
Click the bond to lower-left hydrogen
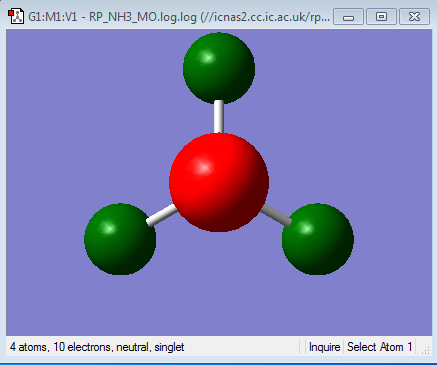tap(162, 215)
